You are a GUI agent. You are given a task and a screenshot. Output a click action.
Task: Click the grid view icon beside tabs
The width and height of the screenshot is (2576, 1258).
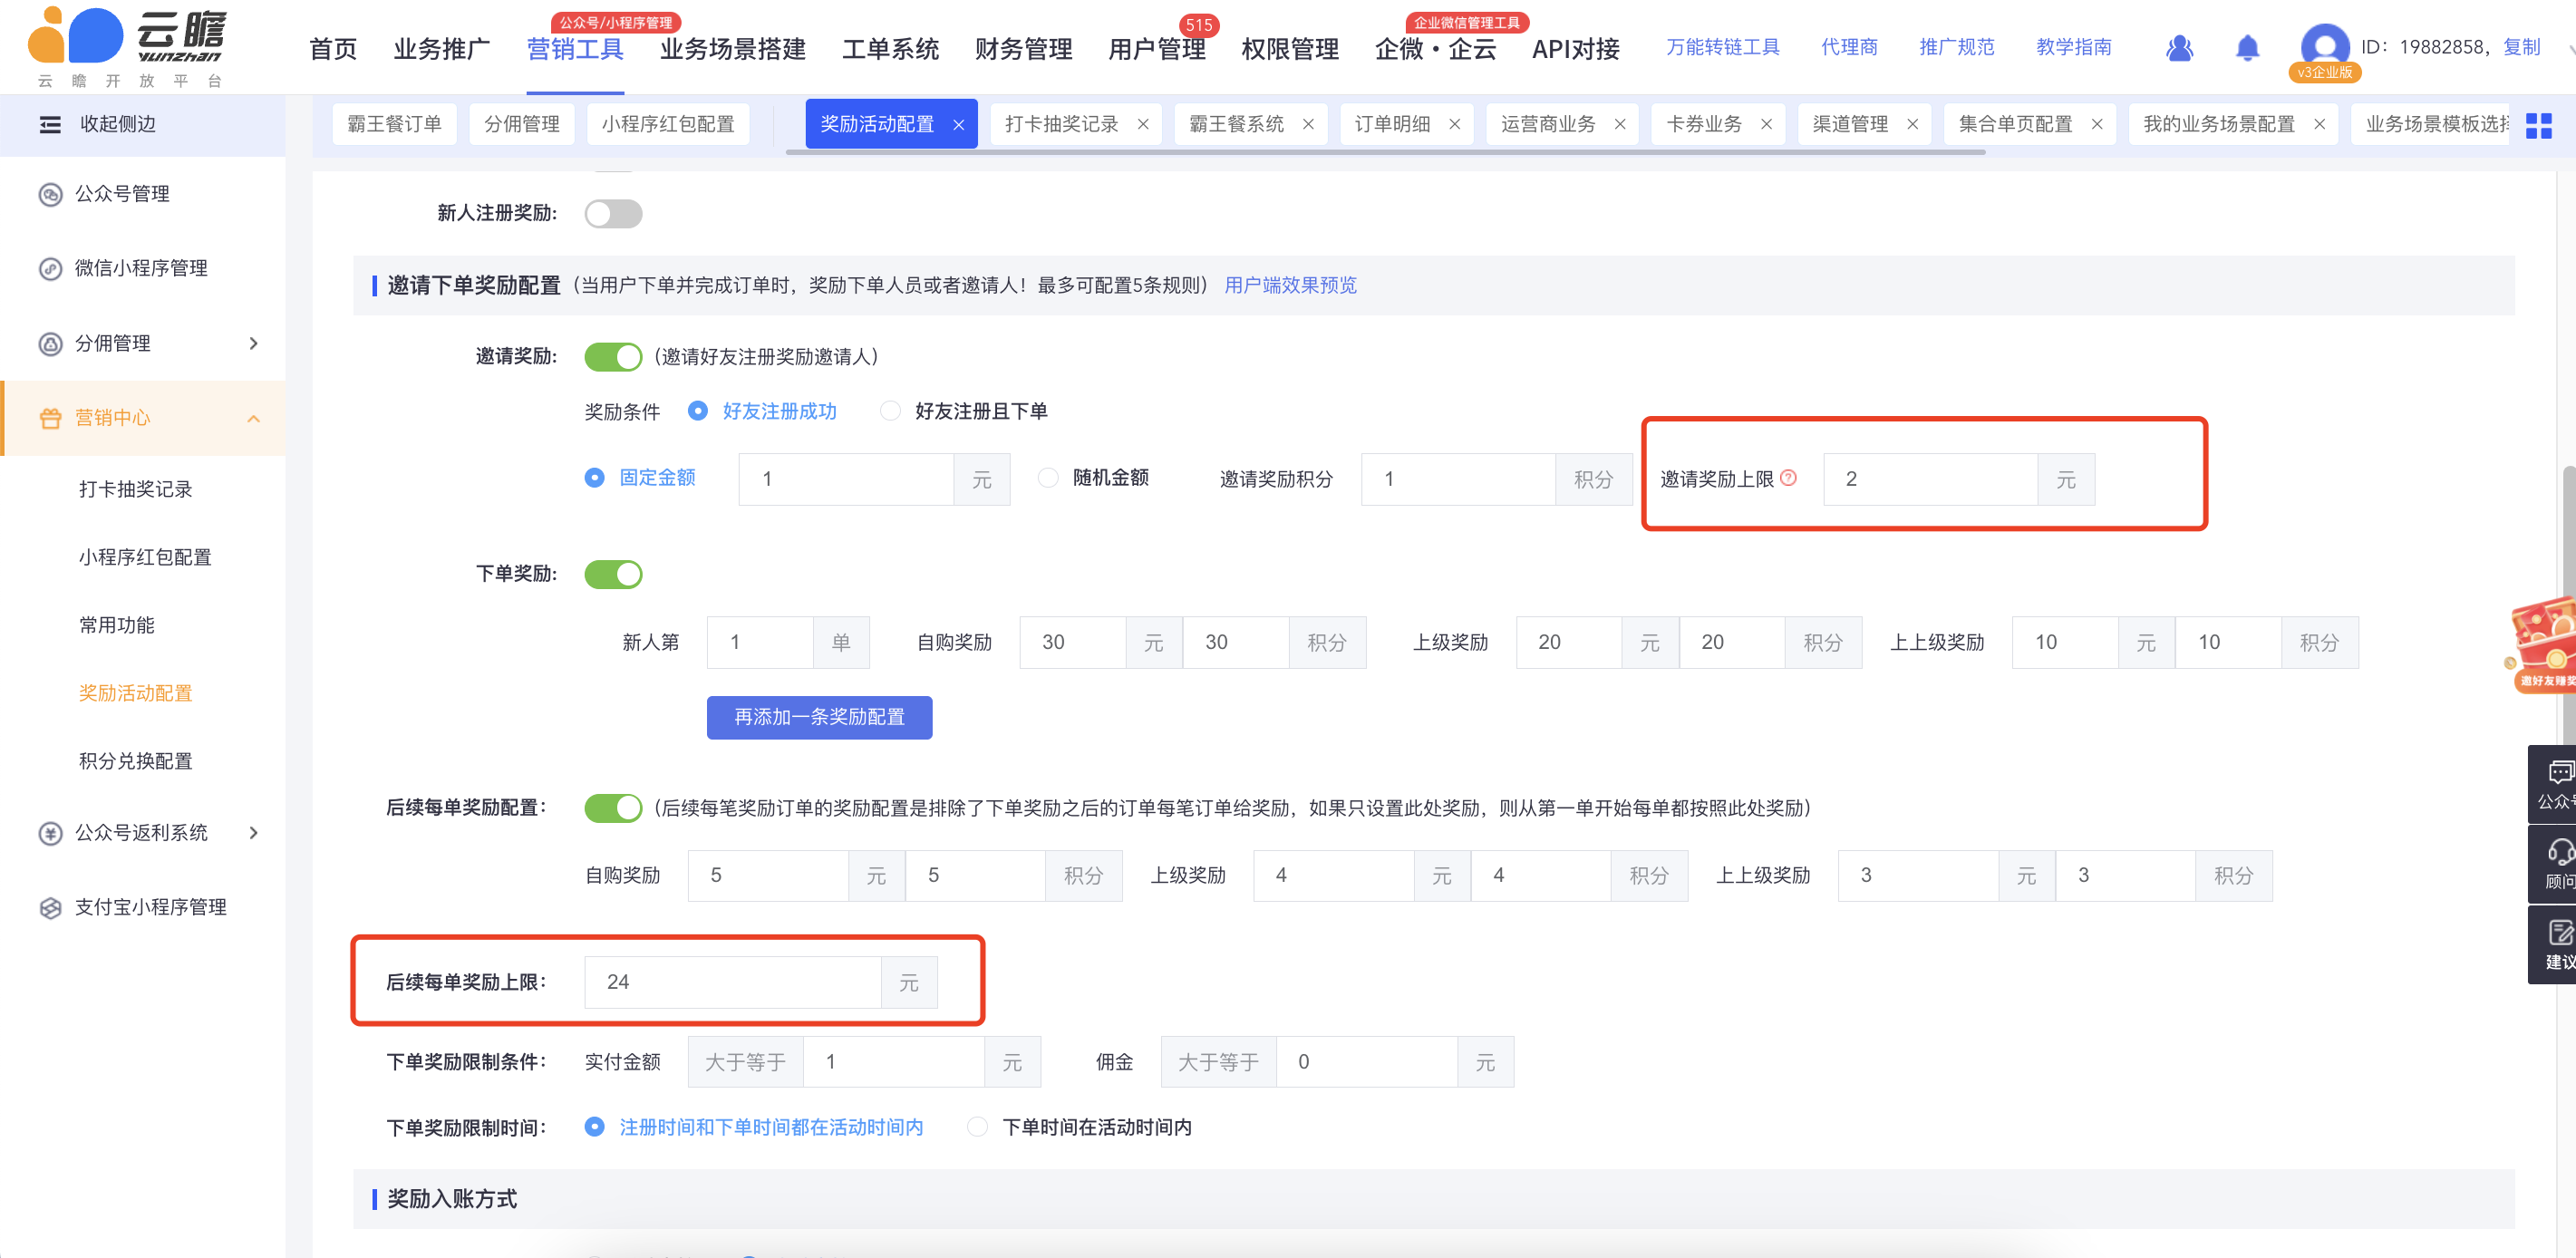pyautogui.click(x=2538, y=125)
